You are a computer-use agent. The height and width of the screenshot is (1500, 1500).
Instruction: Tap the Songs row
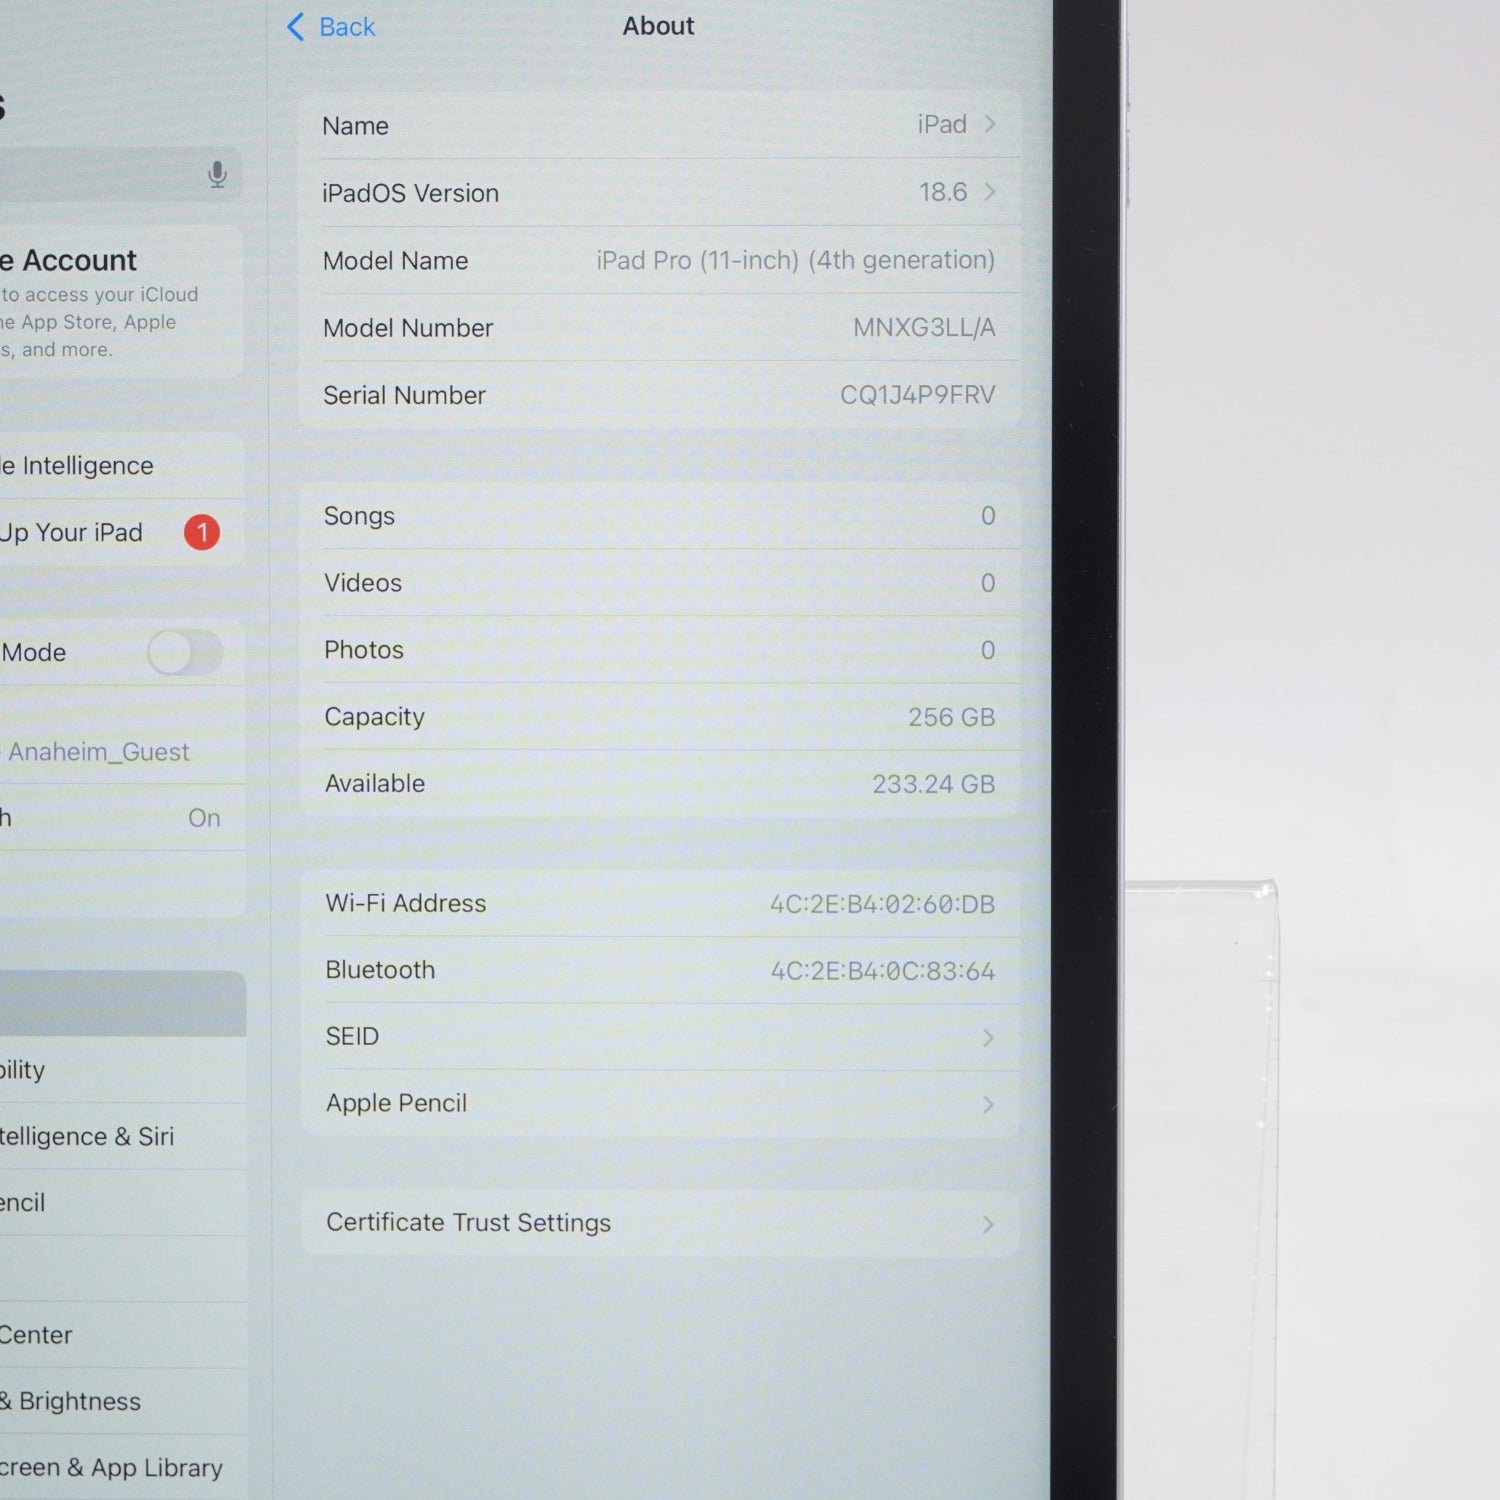pyautogui.click(x=660, y=516)
